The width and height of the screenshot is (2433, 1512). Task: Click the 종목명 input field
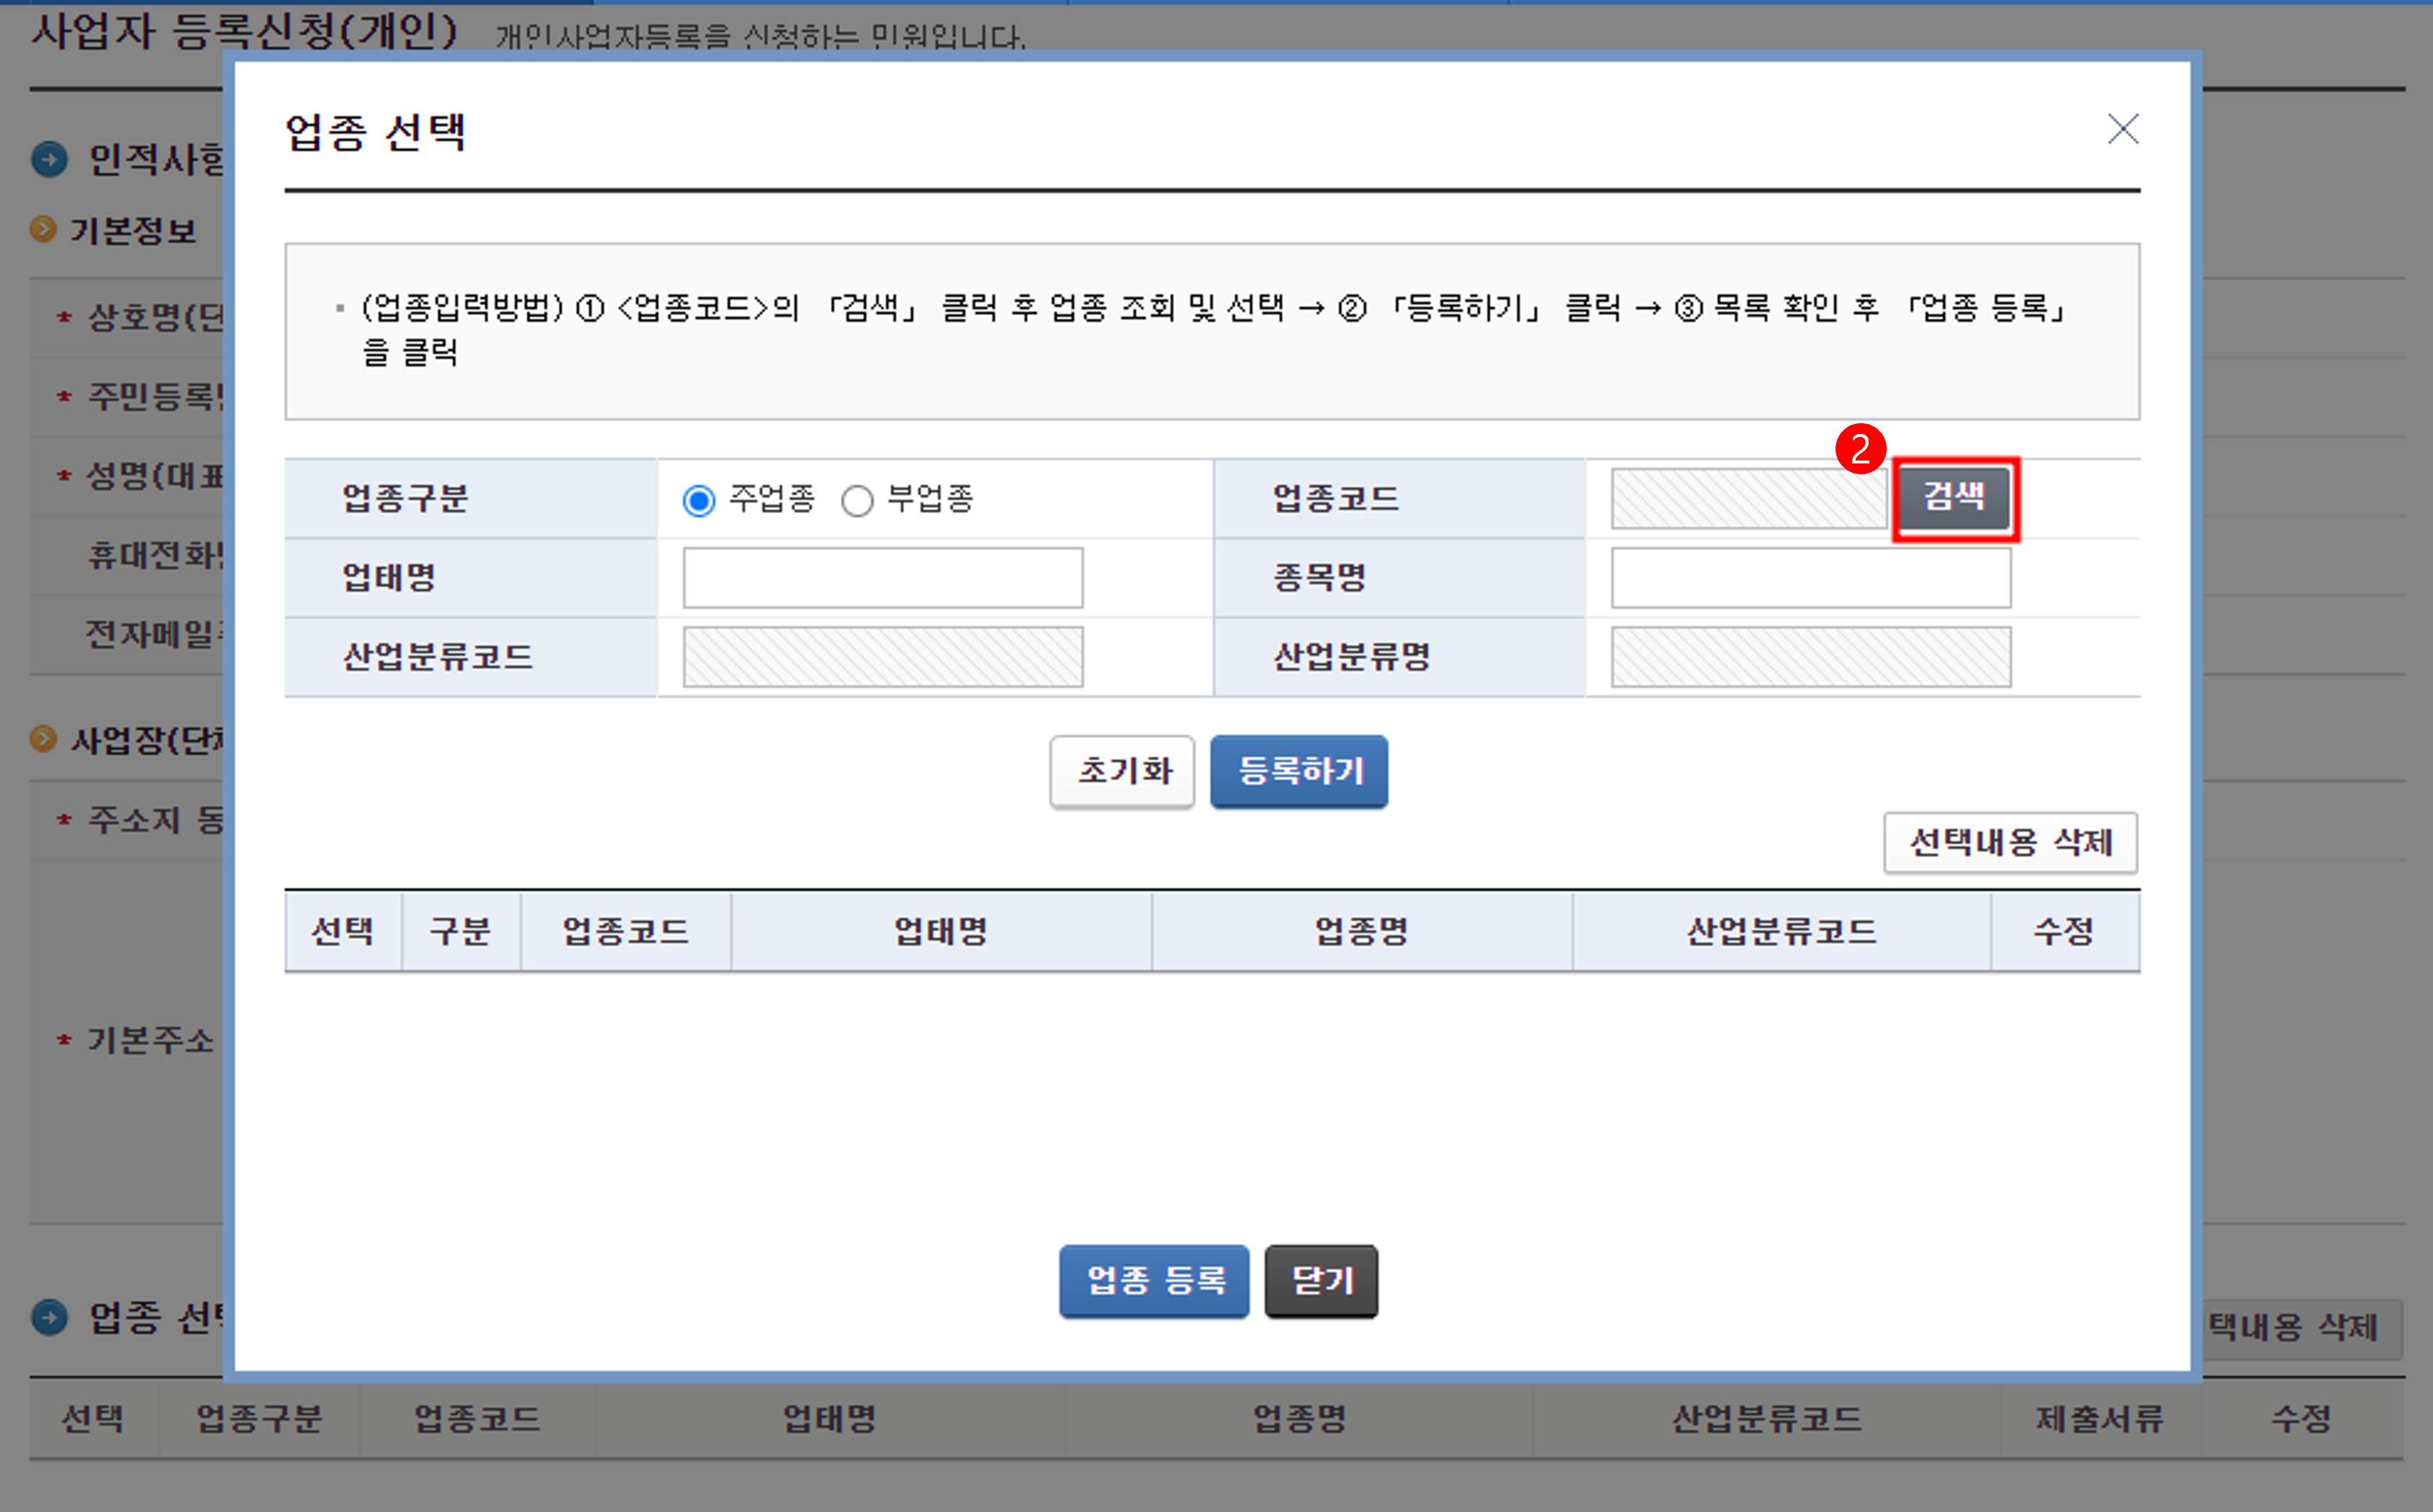(x=1810, y=577)
